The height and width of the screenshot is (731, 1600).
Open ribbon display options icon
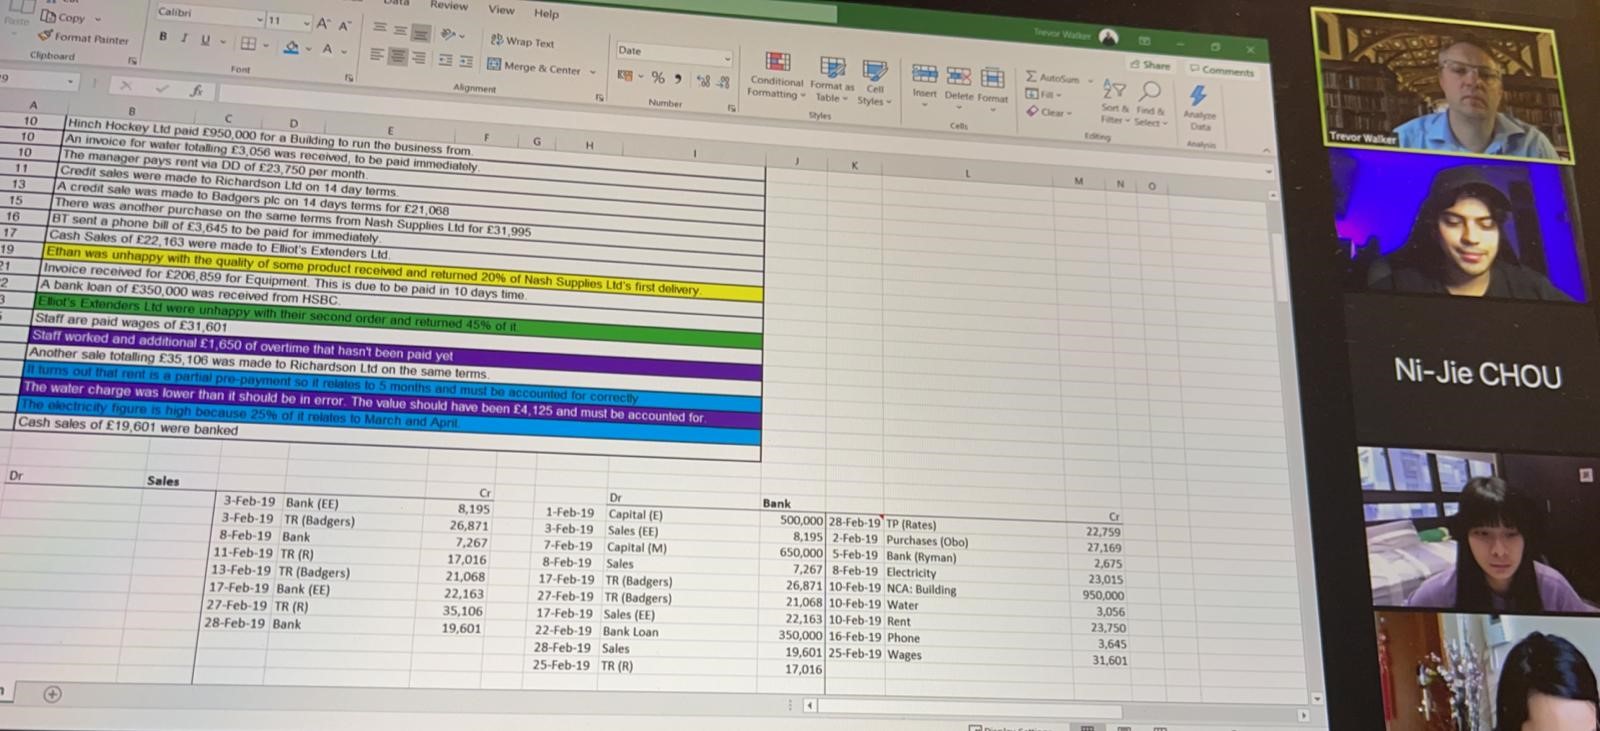(1144, 40)
